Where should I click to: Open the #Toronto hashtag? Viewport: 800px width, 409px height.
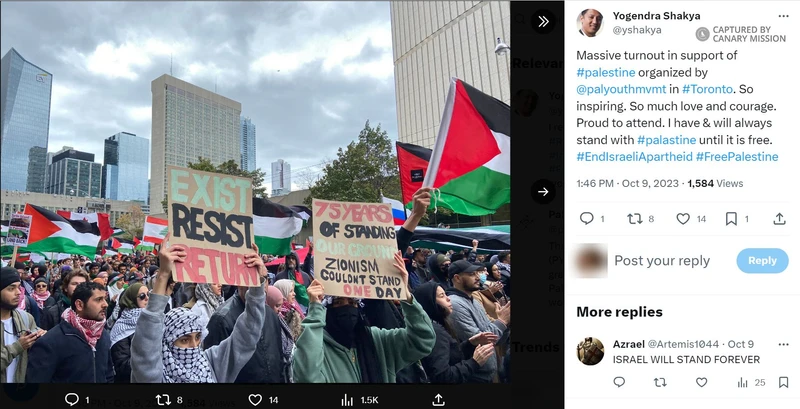point(707,89)
